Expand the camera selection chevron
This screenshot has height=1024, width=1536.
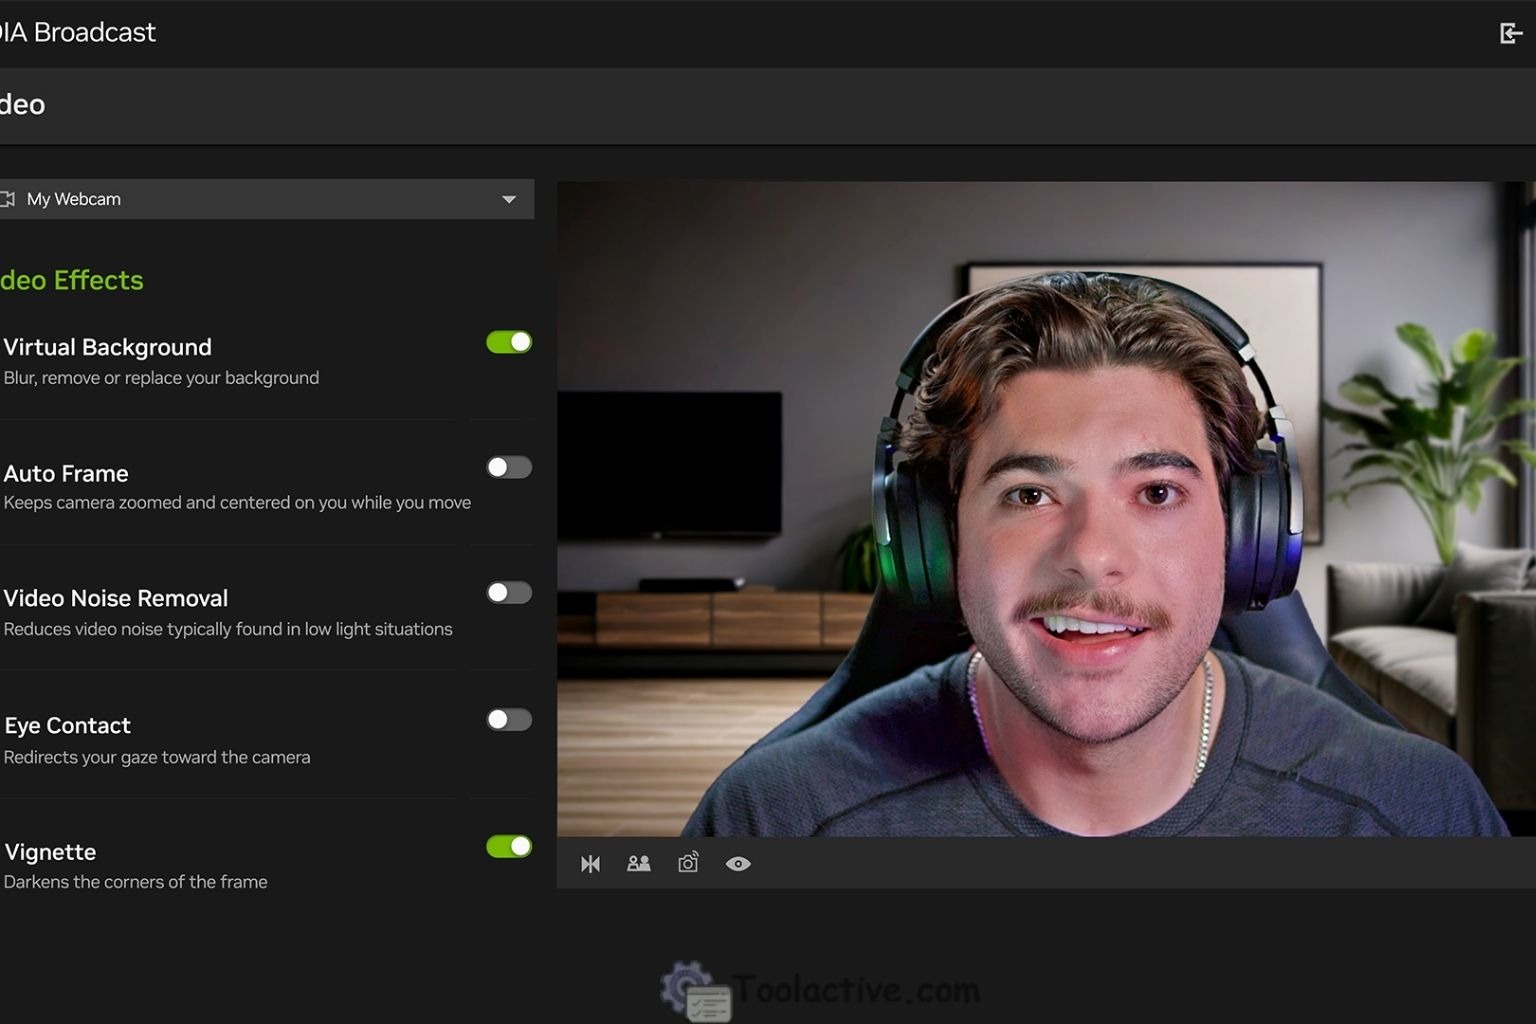point(509,198)
